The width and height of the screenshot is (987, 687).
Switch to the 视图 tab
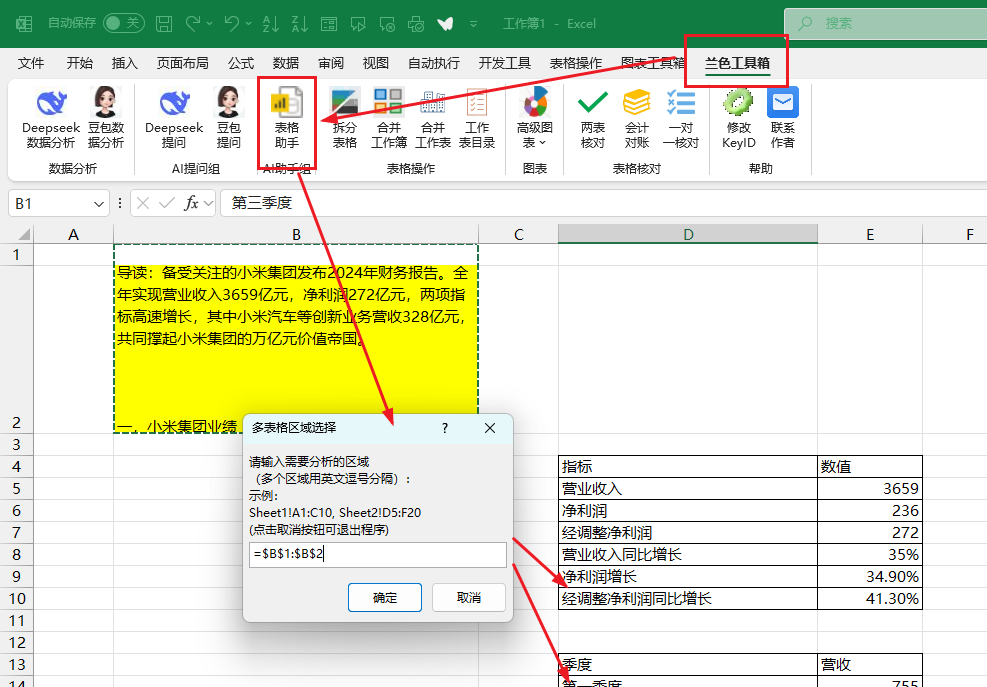pos(376,63)
